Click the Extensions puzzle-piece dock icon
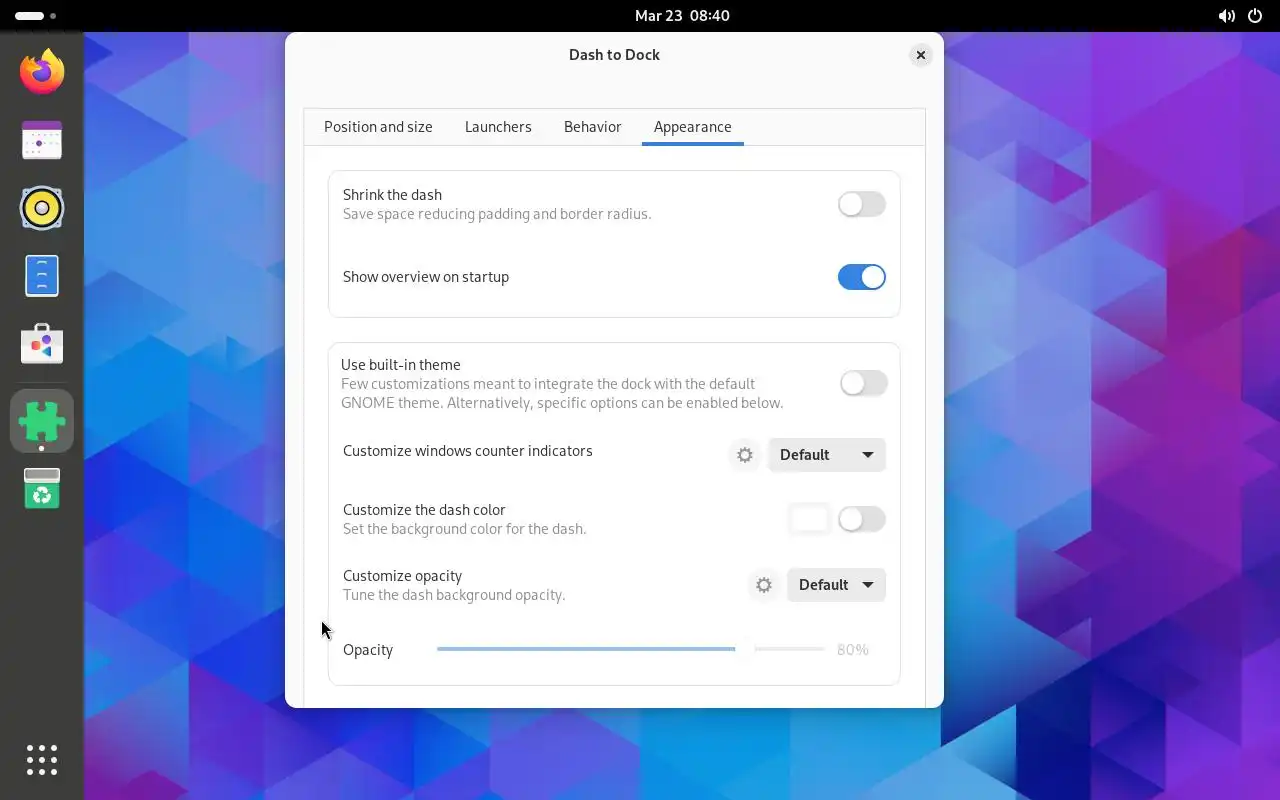The width and height of the screenshot is (1280, 800). pyautogui.click(x=42, y=420)
